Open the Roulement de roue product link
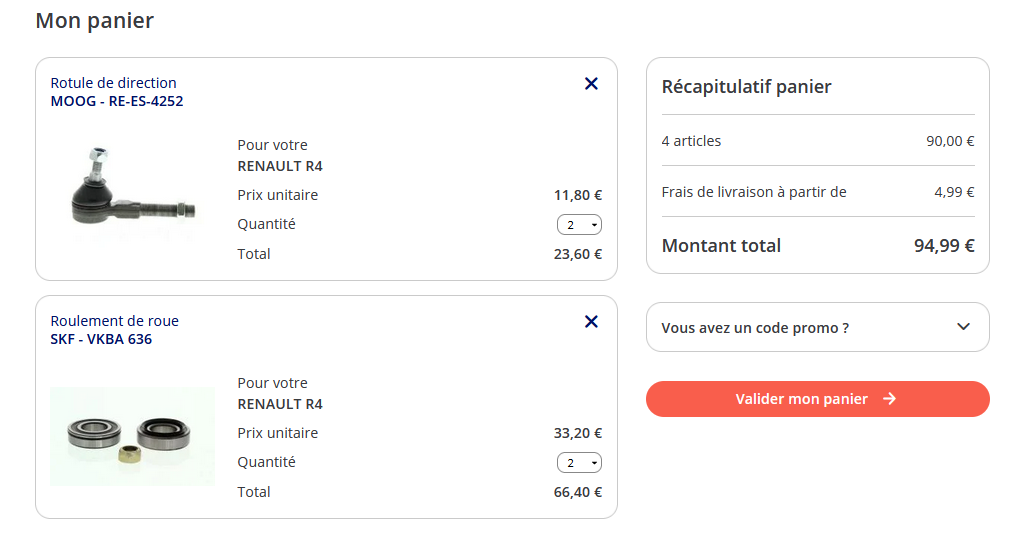Image resolution: width=1030 pixels, height=536 pixels. [x=114, y=321]
